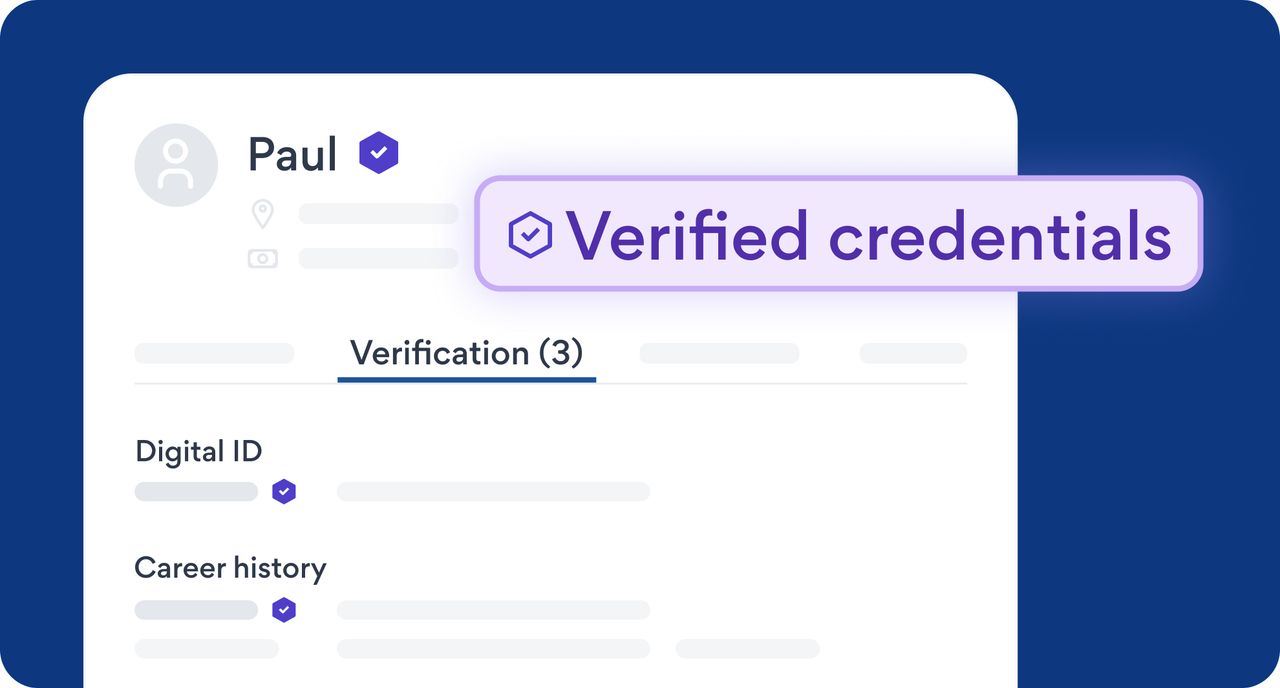Click the long placeholder bar in Digital ID row
Image resolution: width=1280 pixels, height=688 pixels.
point(493,491)
